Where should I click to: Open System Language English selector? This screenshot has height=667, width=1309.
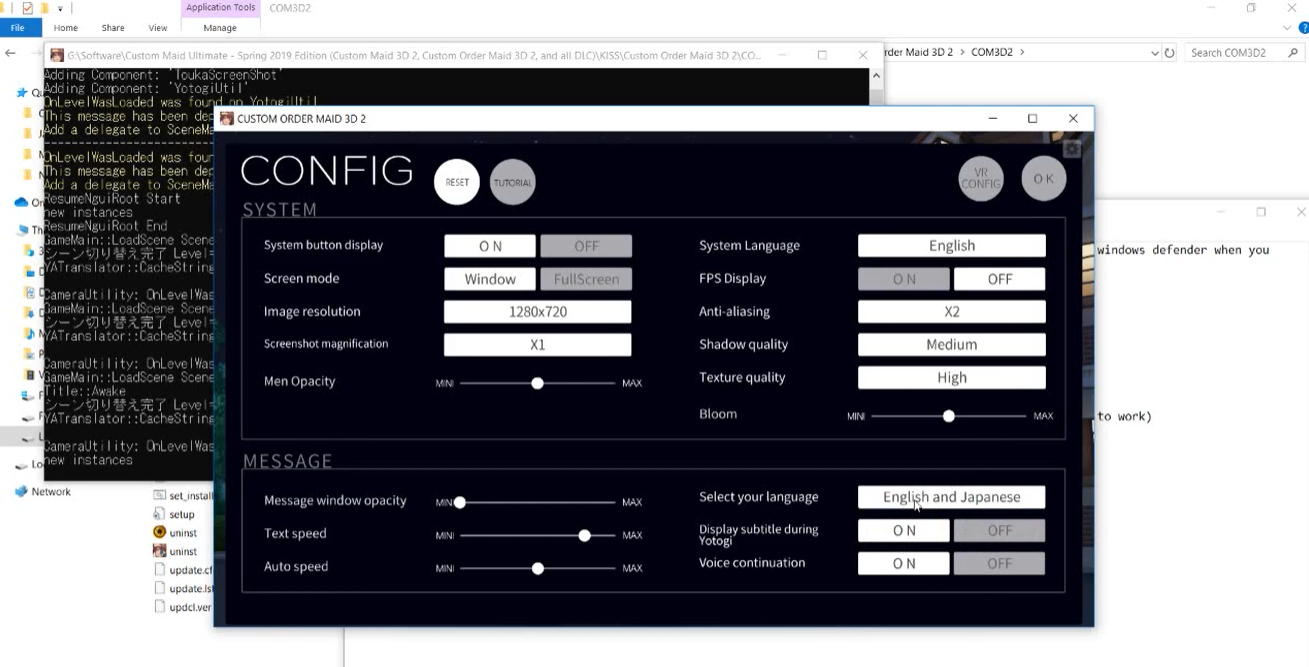click(x=952, y=246)
